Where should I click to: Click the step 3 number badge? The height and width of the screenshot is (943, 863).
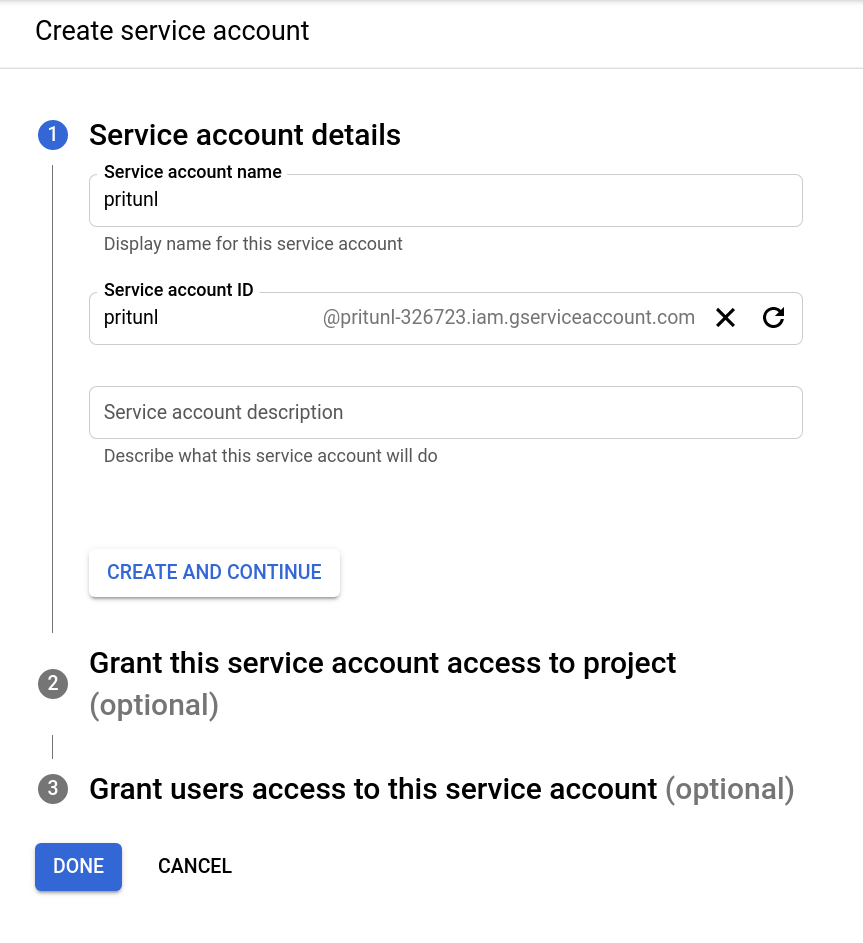pyautogui.click(x=52, y=789)
